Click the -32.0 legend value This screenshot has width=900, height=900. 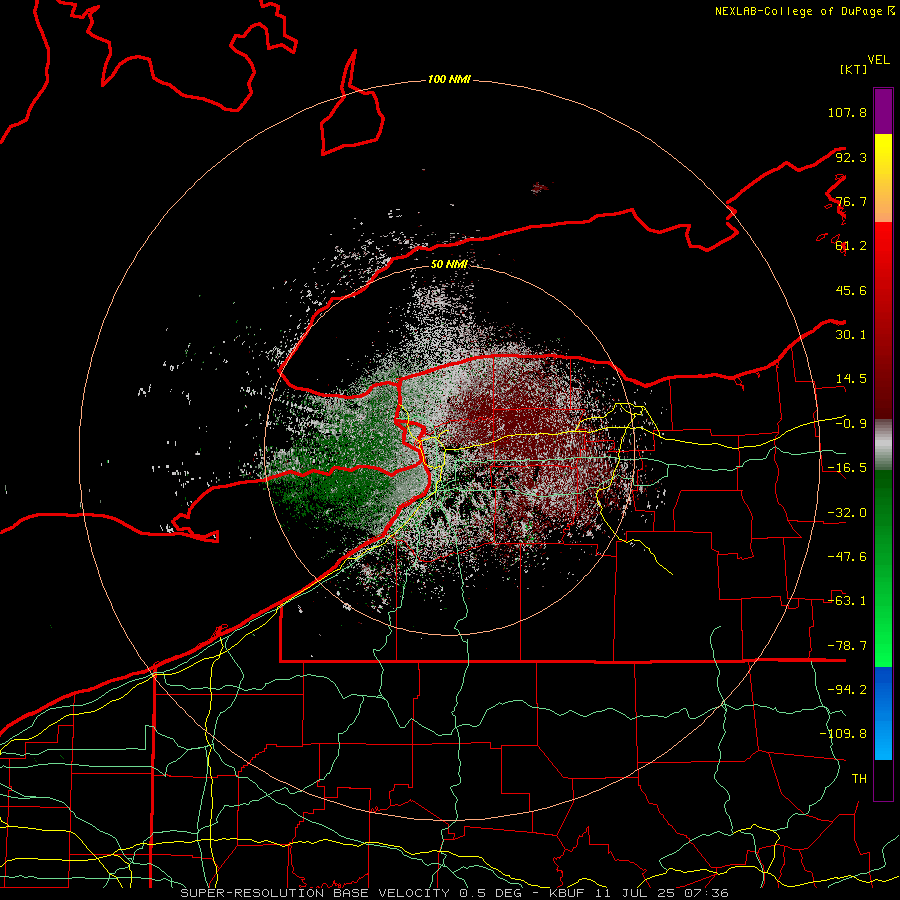(847, 513)
